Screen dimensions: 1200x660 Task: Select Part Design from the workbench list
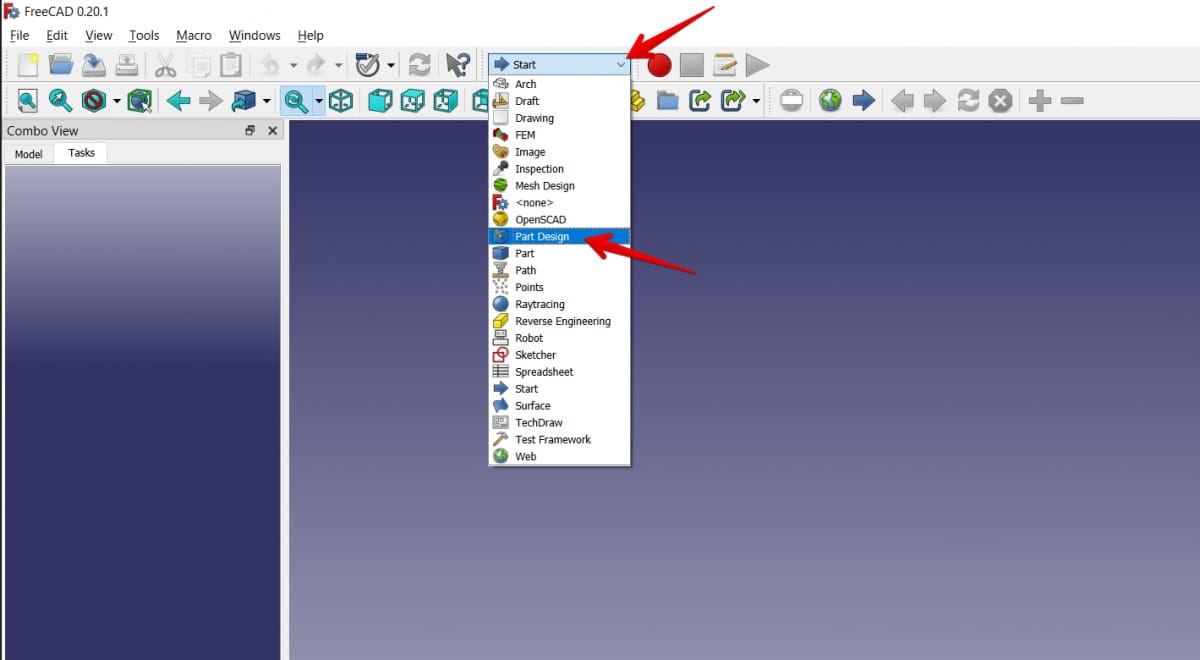pyautogui.click(x=542, y=236)
